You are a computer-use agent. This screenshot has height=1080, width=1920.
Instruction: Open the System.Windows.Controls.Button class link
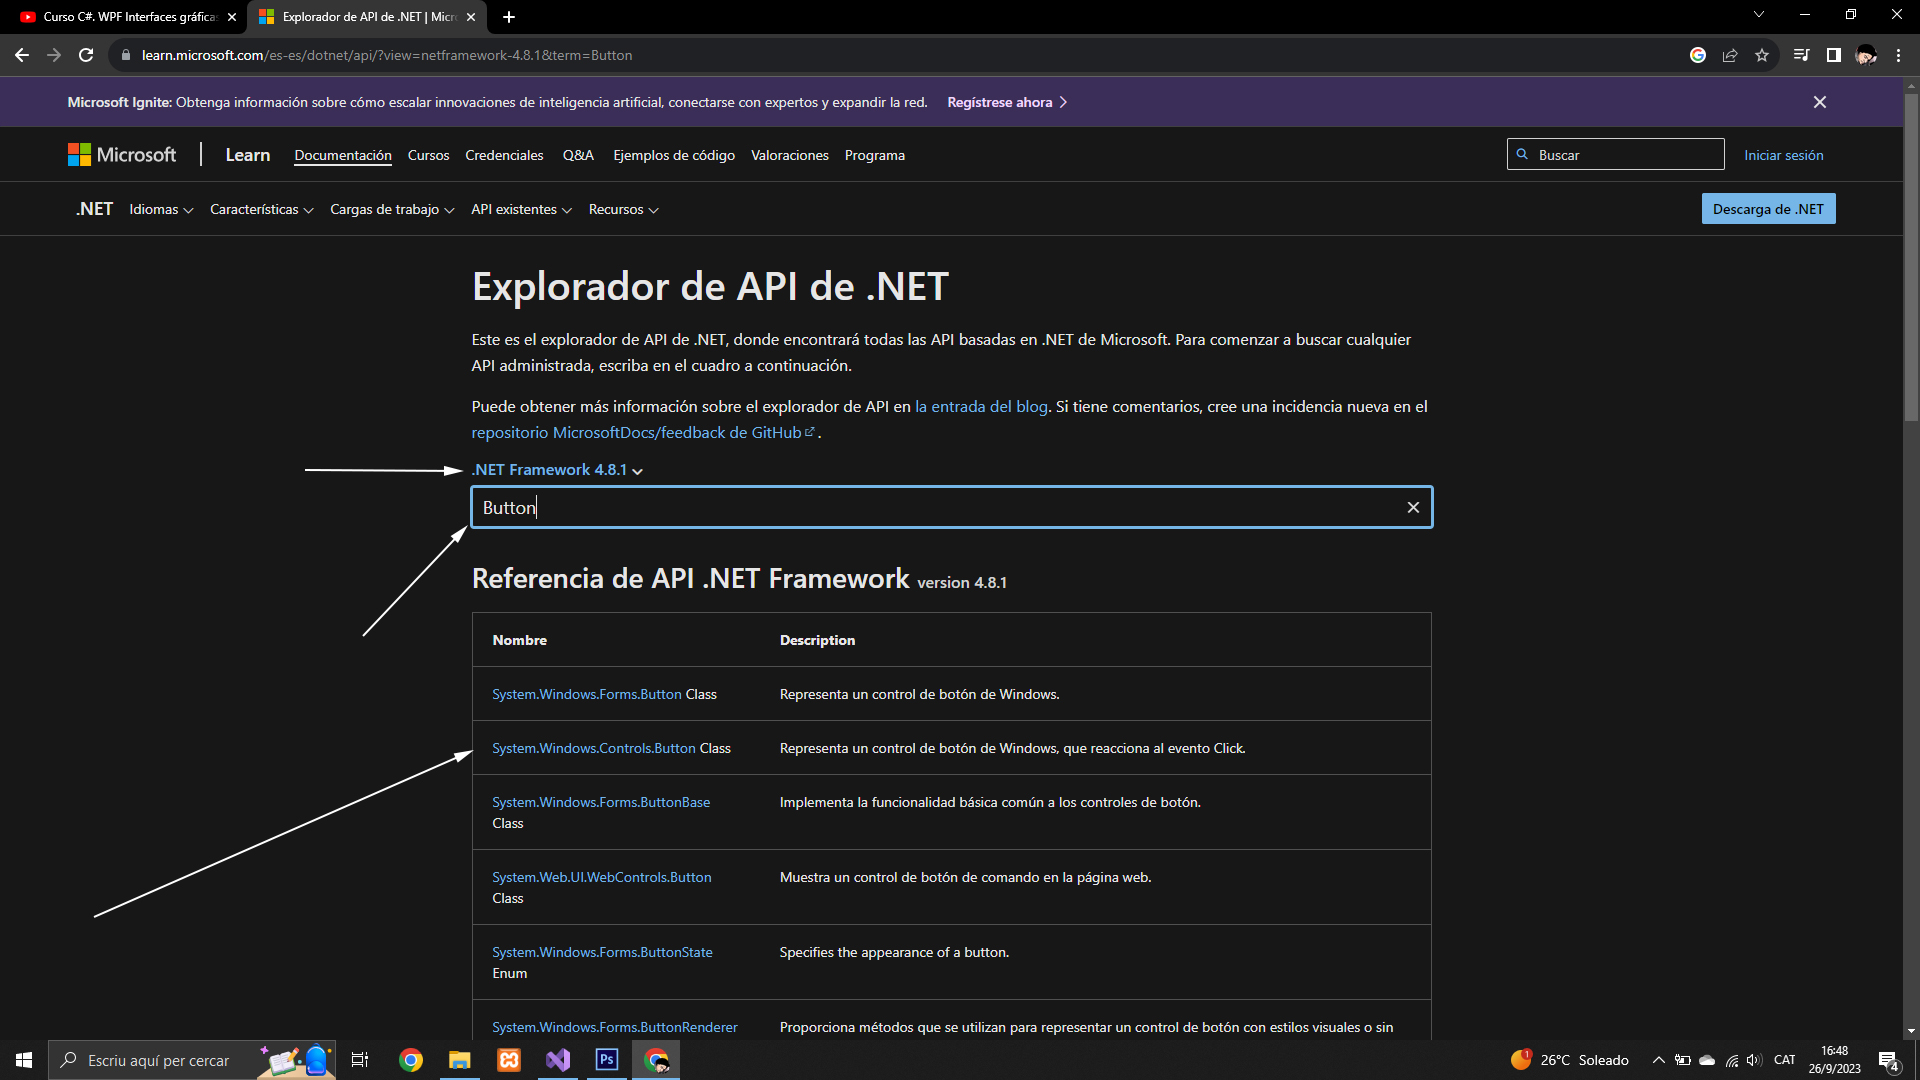pyautogui.click(x=593, y=748)
